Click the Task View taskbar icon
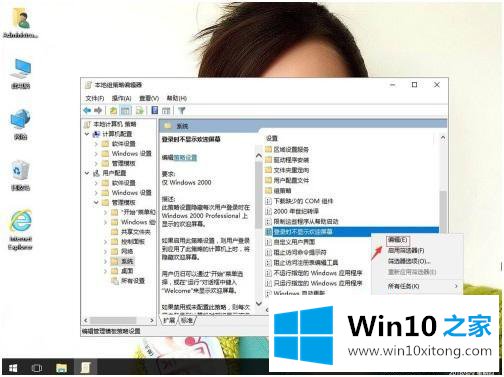Image resolution: width=504 pixels, height=377 pixels. click(37, 368)
